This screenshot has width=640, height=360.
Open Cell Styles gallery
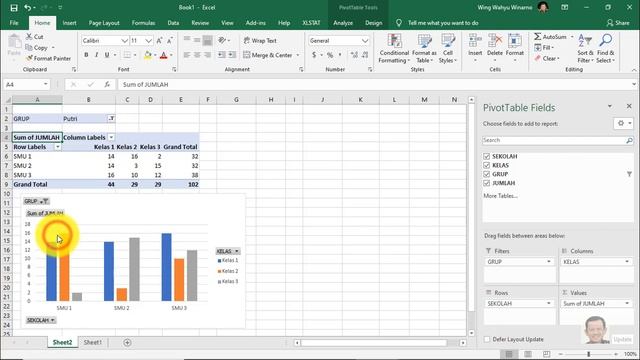(448, 49)
